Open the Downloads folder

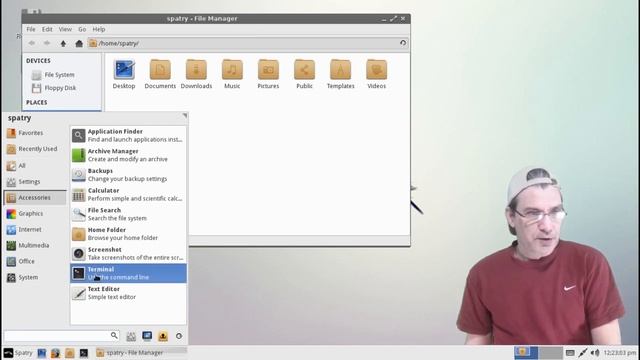point(196,74)
